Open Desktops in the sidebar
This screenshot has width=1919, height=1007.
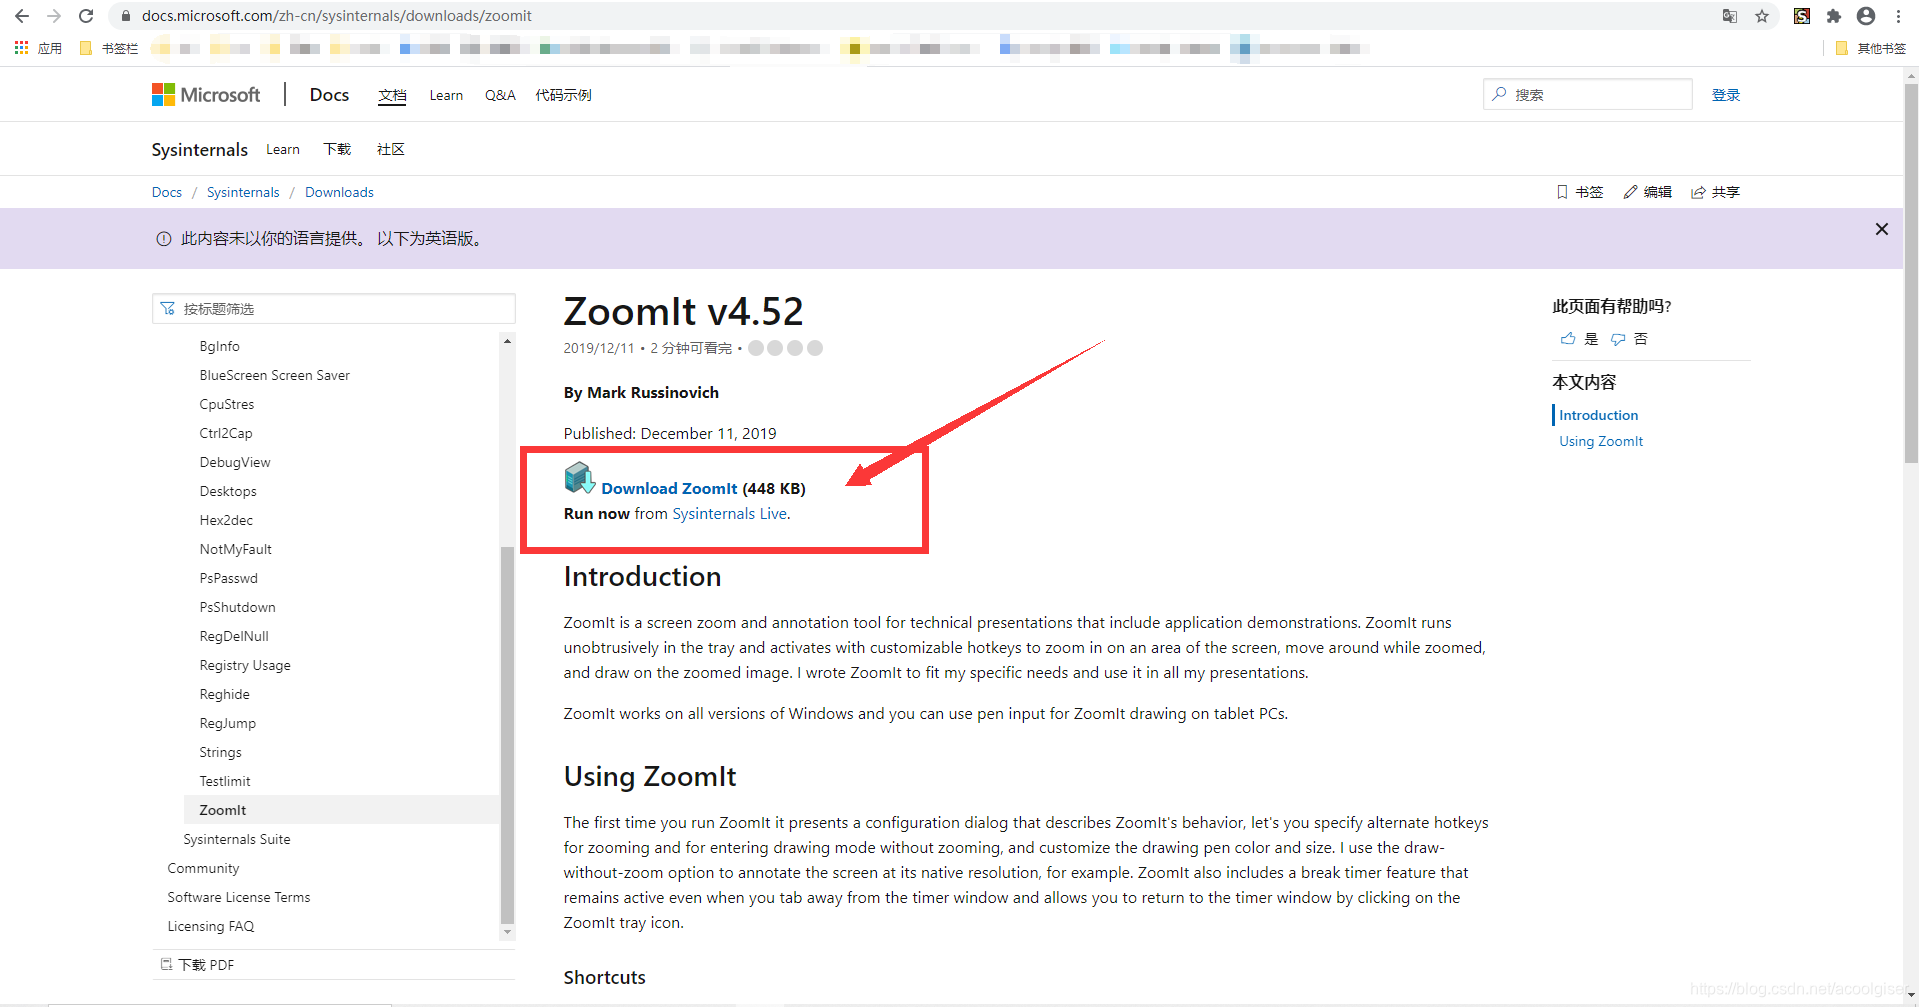[227, 491]
